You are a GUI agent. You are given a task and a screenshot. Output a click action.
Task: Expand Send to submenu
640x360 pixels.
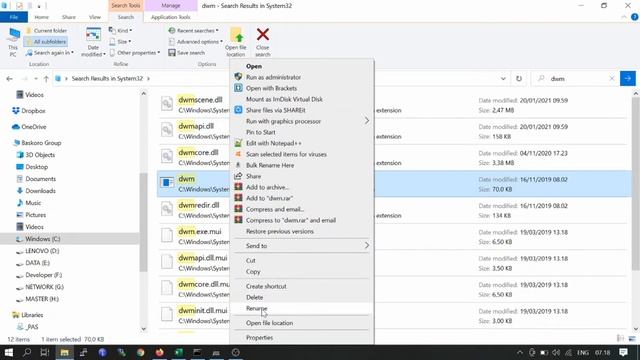click(302, 246)
